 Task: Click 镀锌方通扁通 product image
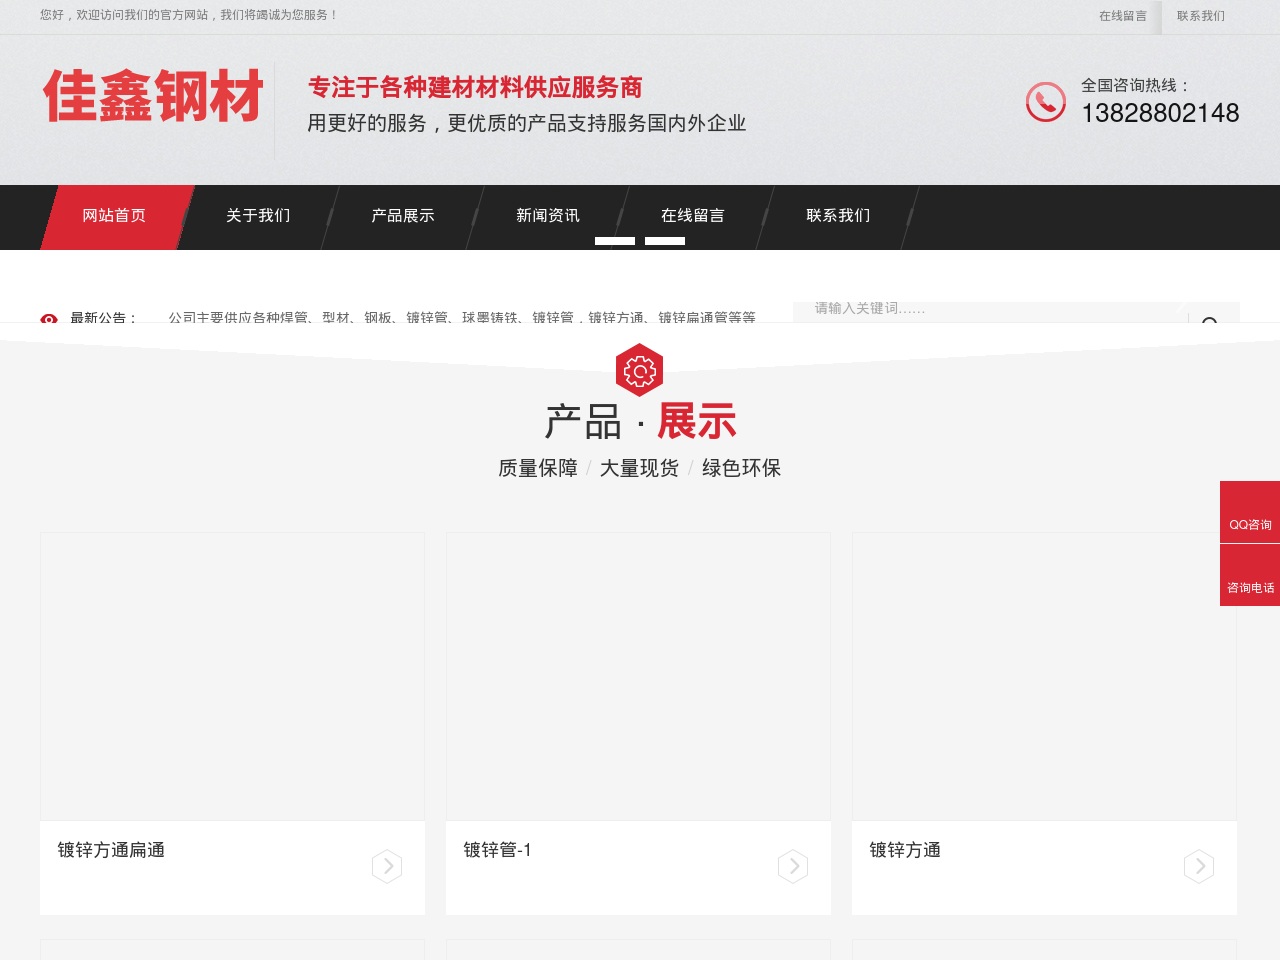click(x=232, y=677)
